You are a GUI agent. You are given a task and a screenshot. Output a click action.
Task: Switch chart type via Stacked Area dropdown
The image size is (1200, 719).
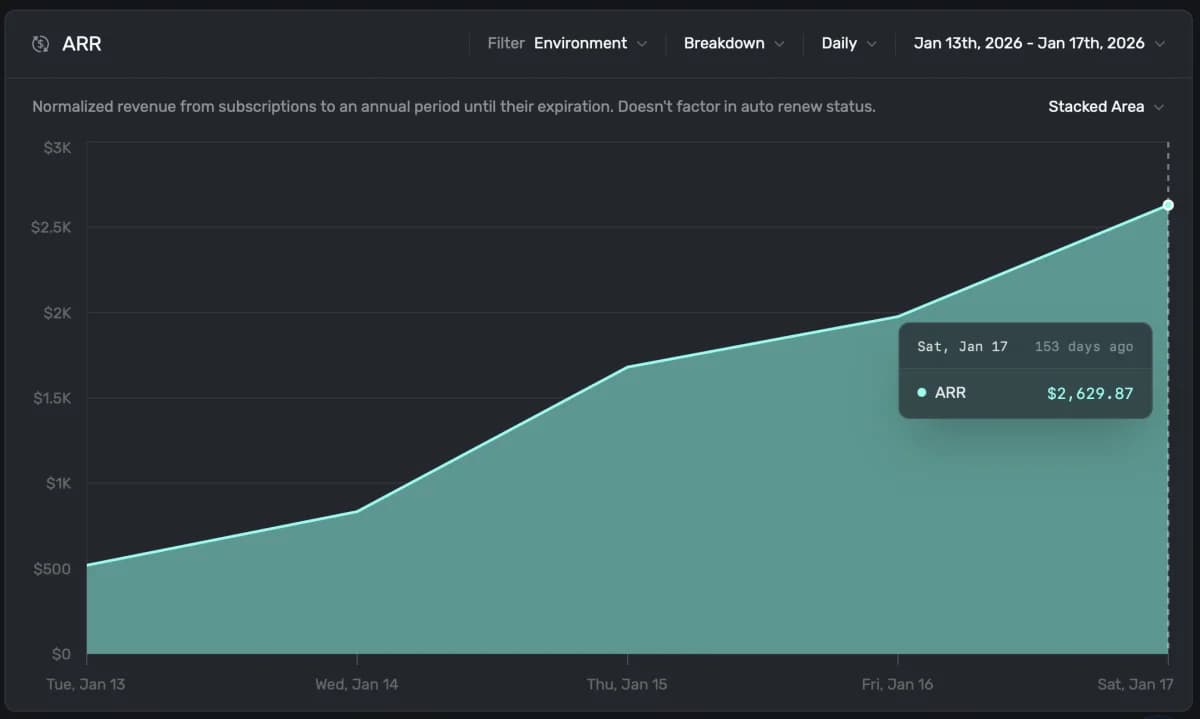pos(1106,107)
